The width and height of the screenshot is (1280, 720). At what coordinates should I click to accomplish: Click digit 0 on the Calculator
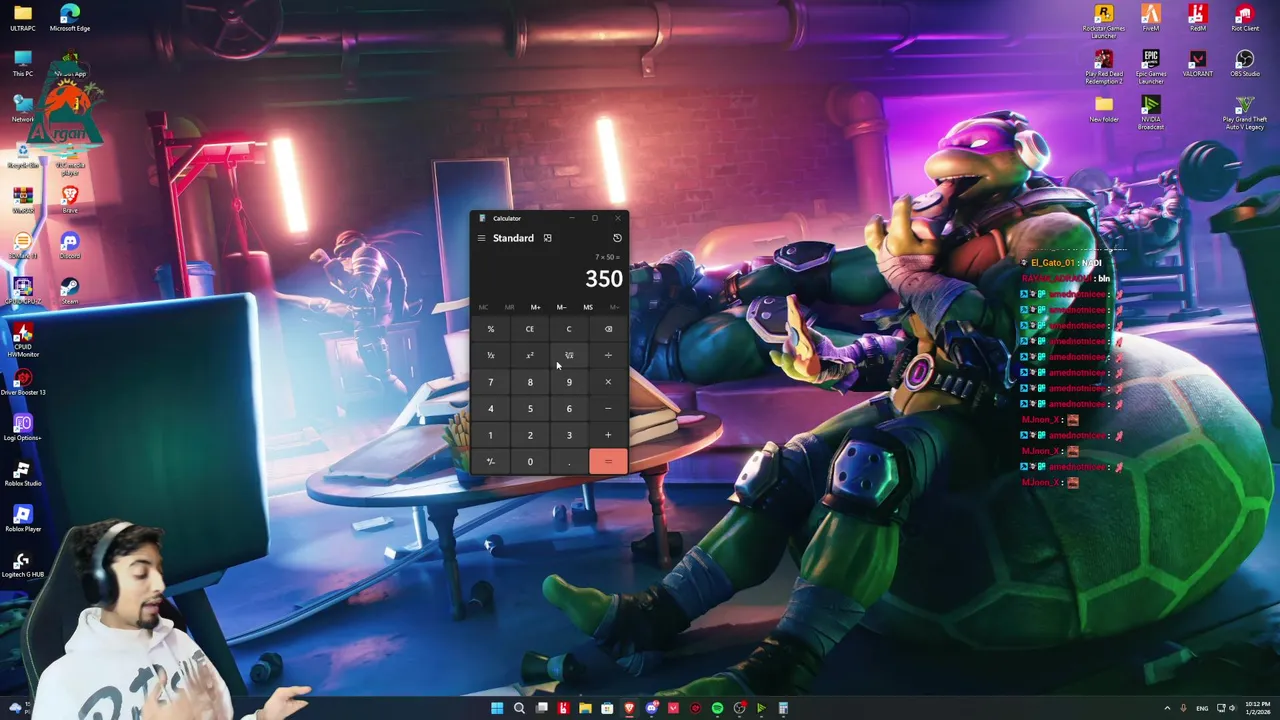click(x=530, y=461)
